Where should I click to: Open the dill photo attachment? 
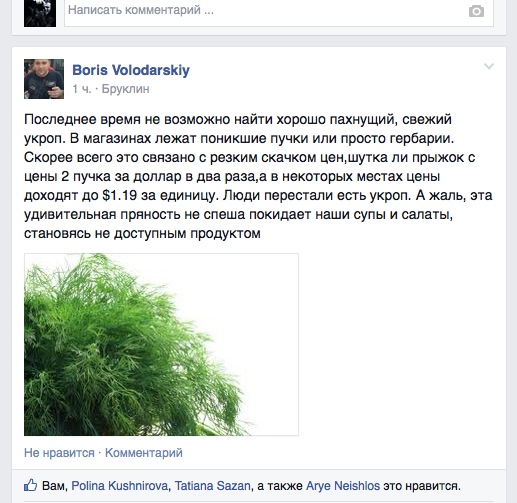161,344
